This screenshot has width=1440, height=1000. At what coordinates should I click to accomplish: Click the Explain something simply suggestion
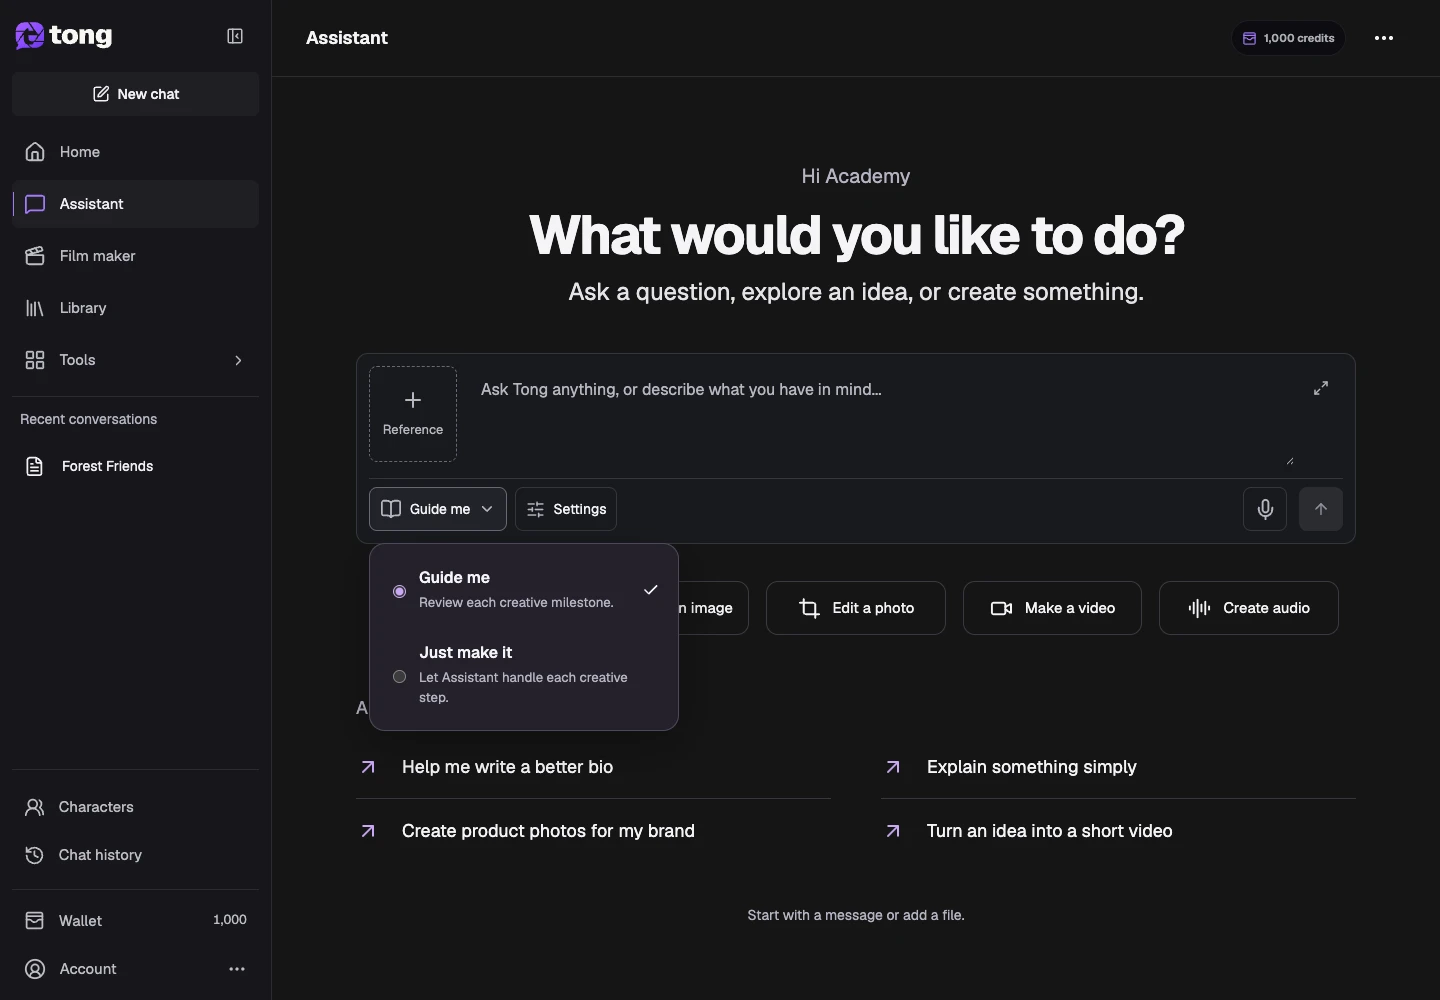click(1118, 767)
